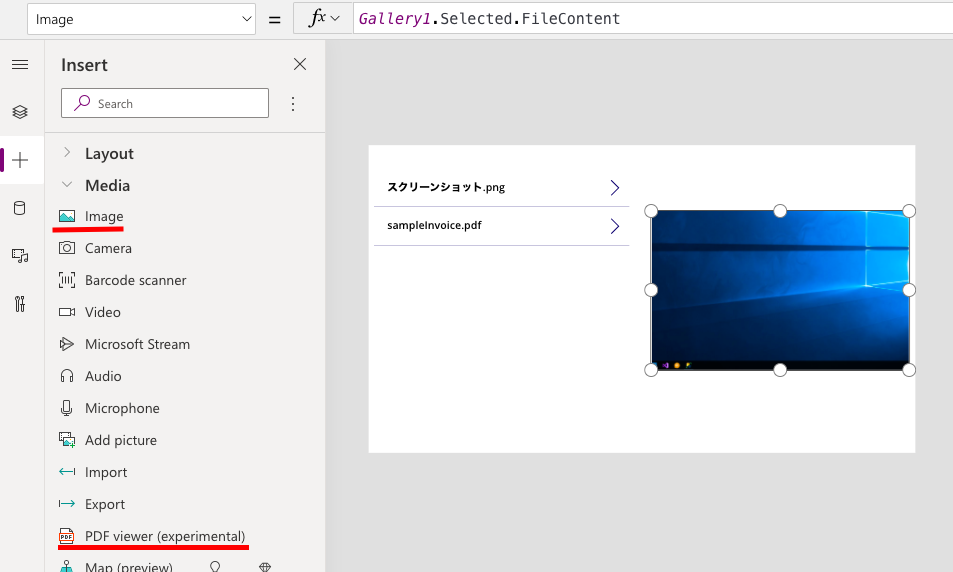Click the Image icon in Media list
Viewport: 953px width, 572px height.
pyautogui.click(x=67, y=216)
